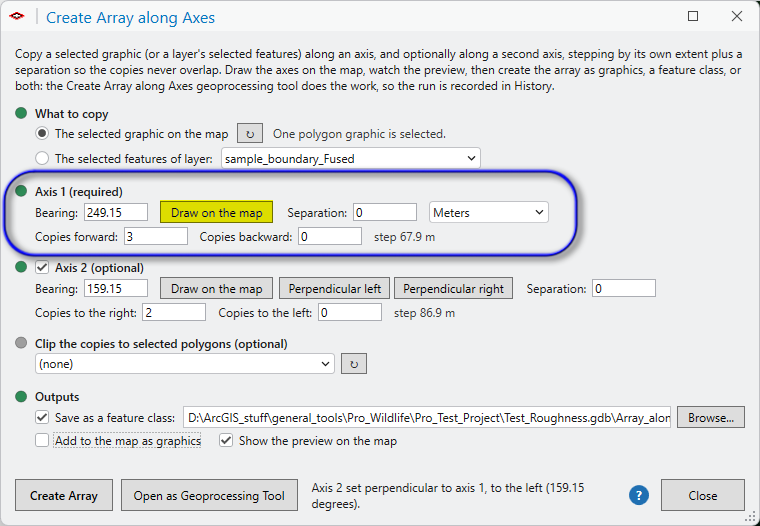The image size is (760, 526).
Task: Click the Copies backward field
Action: 330,237
